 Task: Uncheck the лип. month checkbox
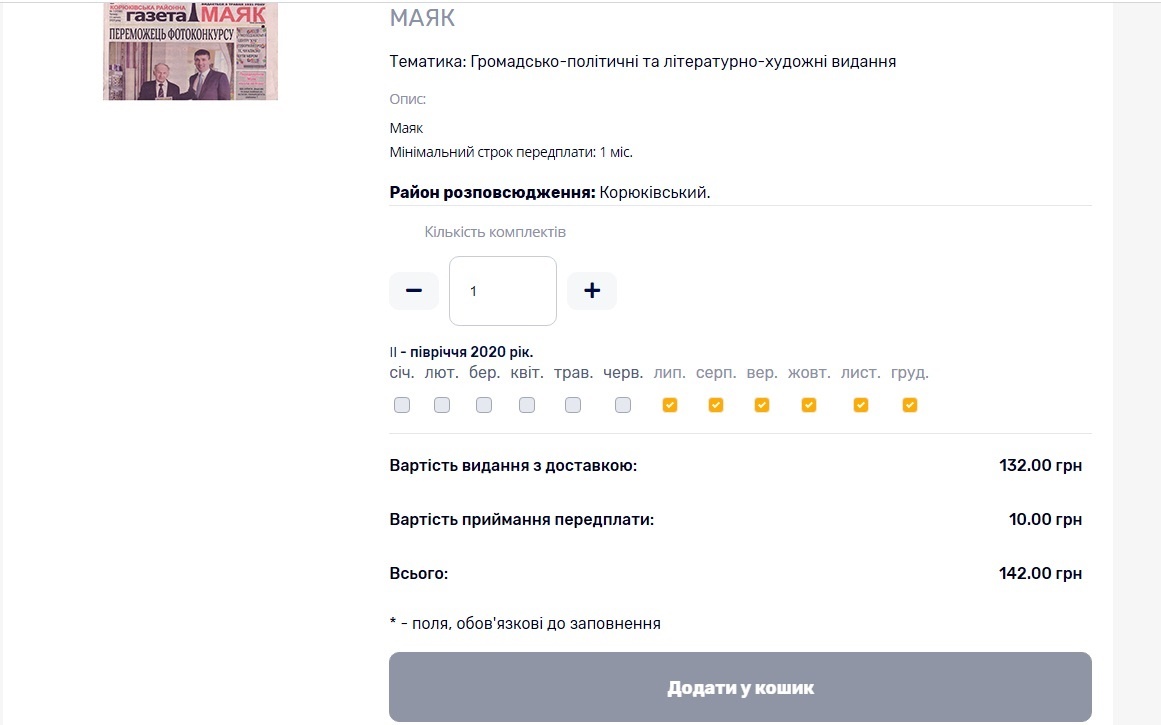670,405
